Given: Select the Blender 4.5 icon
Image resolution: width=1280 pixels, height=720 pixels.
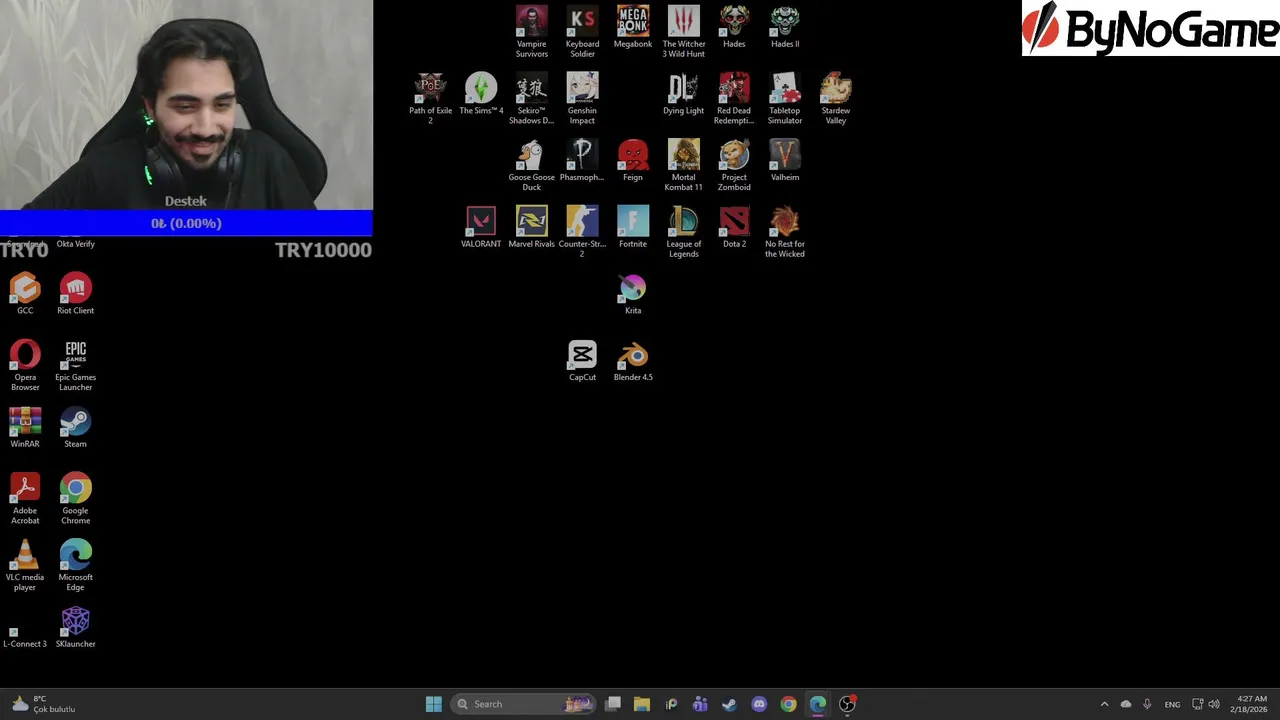Looking at the screenshot, I should pos(633,360).
